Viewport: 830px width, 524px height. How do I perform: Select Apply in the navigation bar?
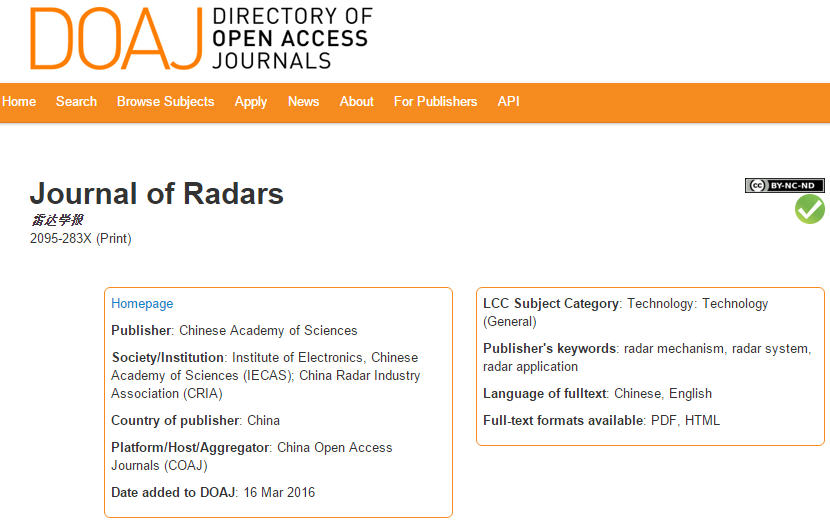point(250,101)
